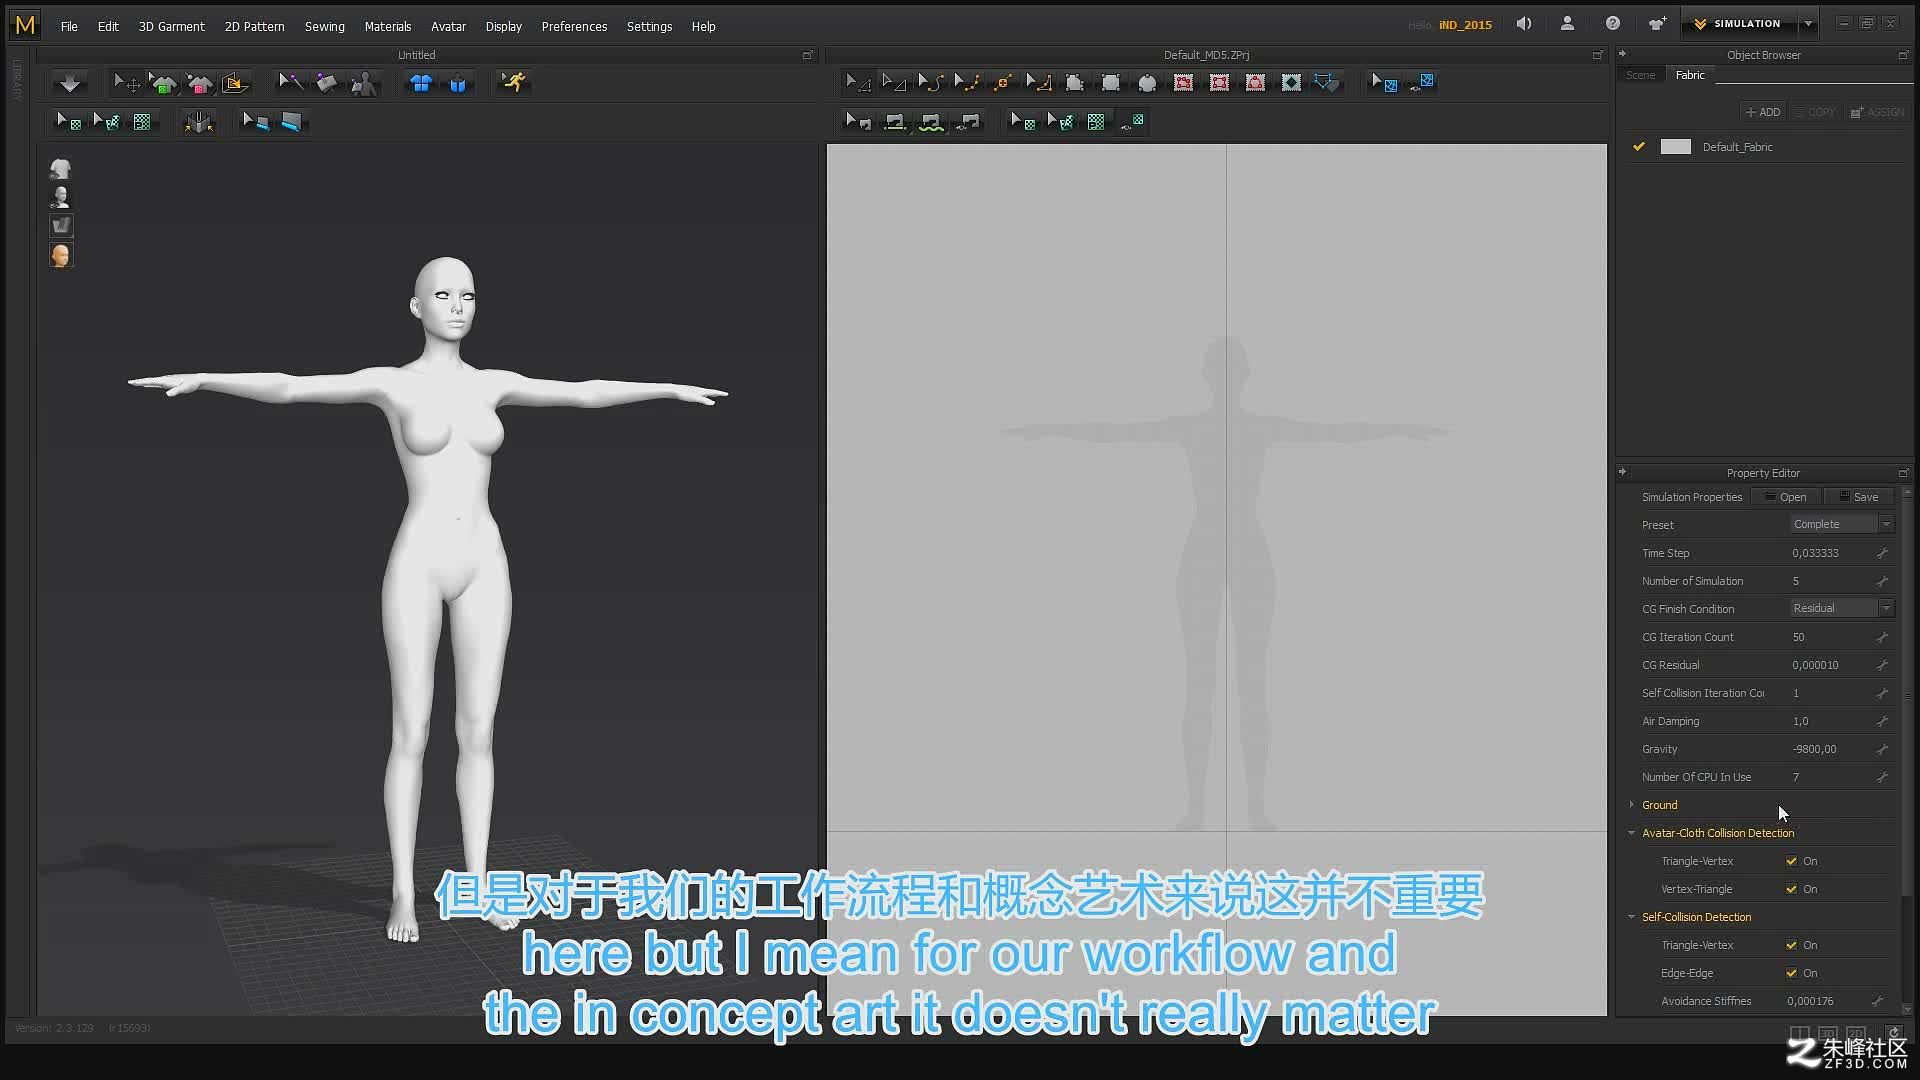The image size is (1920, 1080).
Task: Select the blue back garment view icon
Action: coord(458,83)
